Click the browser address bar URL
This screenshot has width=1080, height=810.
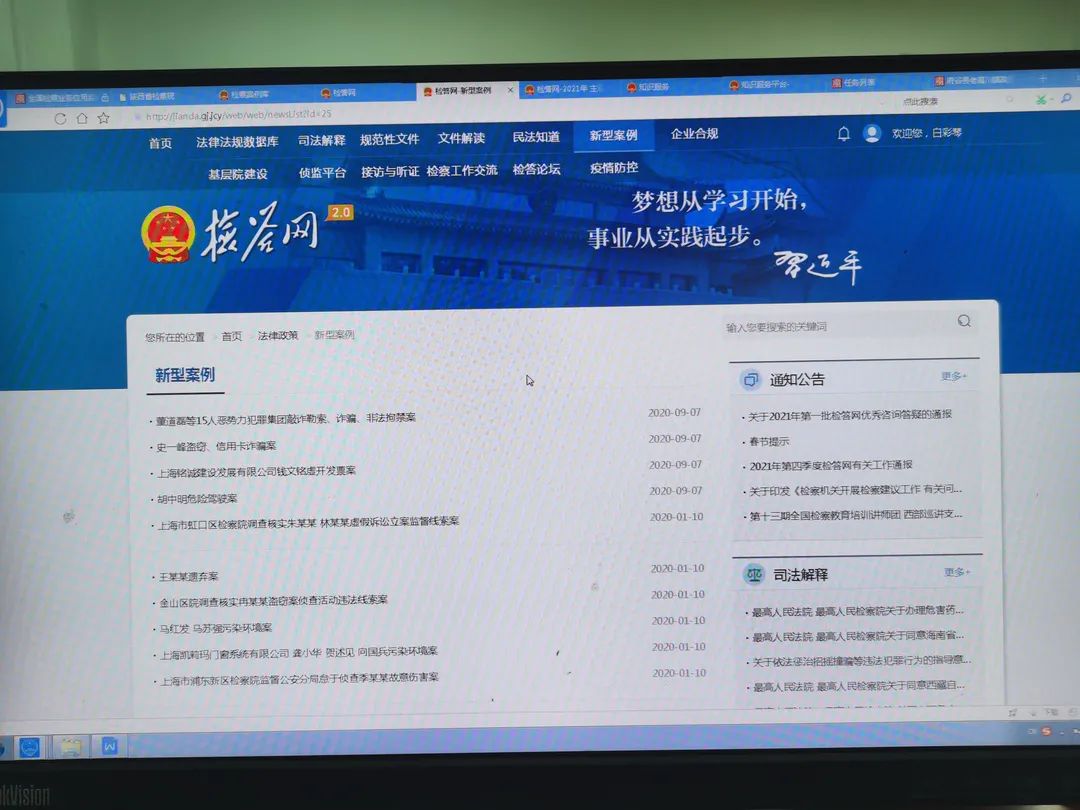[238, 115]
